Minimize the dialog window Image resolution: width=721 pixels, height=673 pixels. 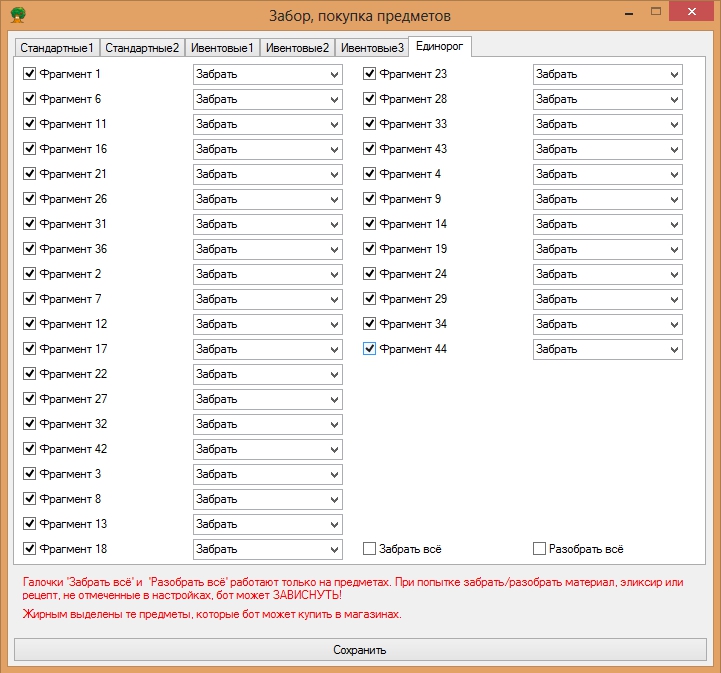click(628, 12)
